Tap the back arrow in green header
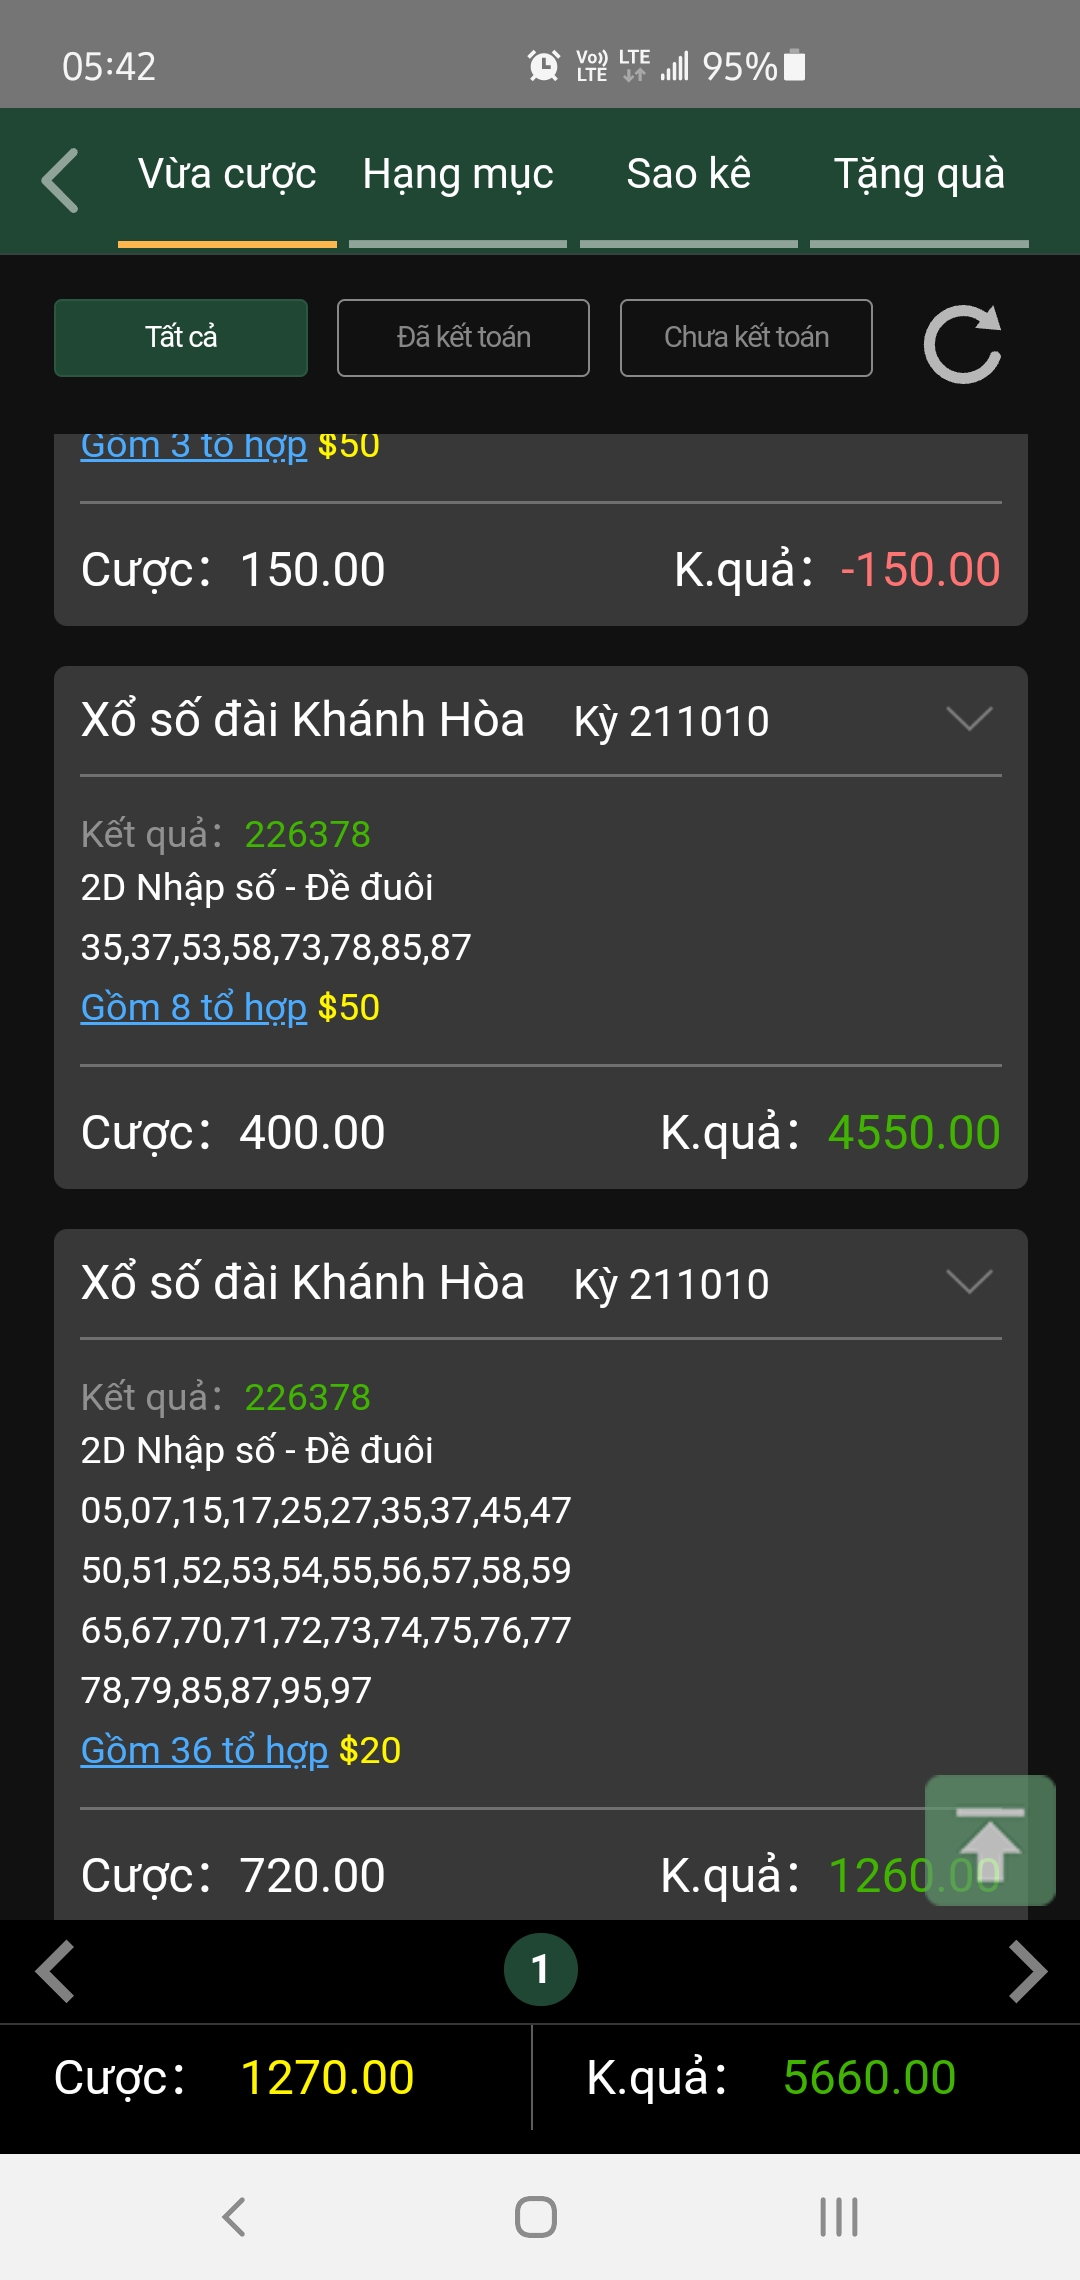The image size is (1080, 2280). [x=60, y=180]
